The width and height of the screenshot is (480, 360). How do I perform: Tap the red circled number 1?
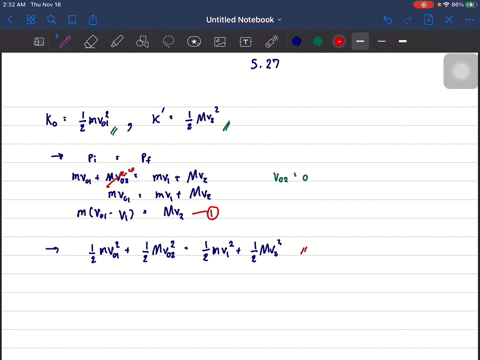click(213, 213)
